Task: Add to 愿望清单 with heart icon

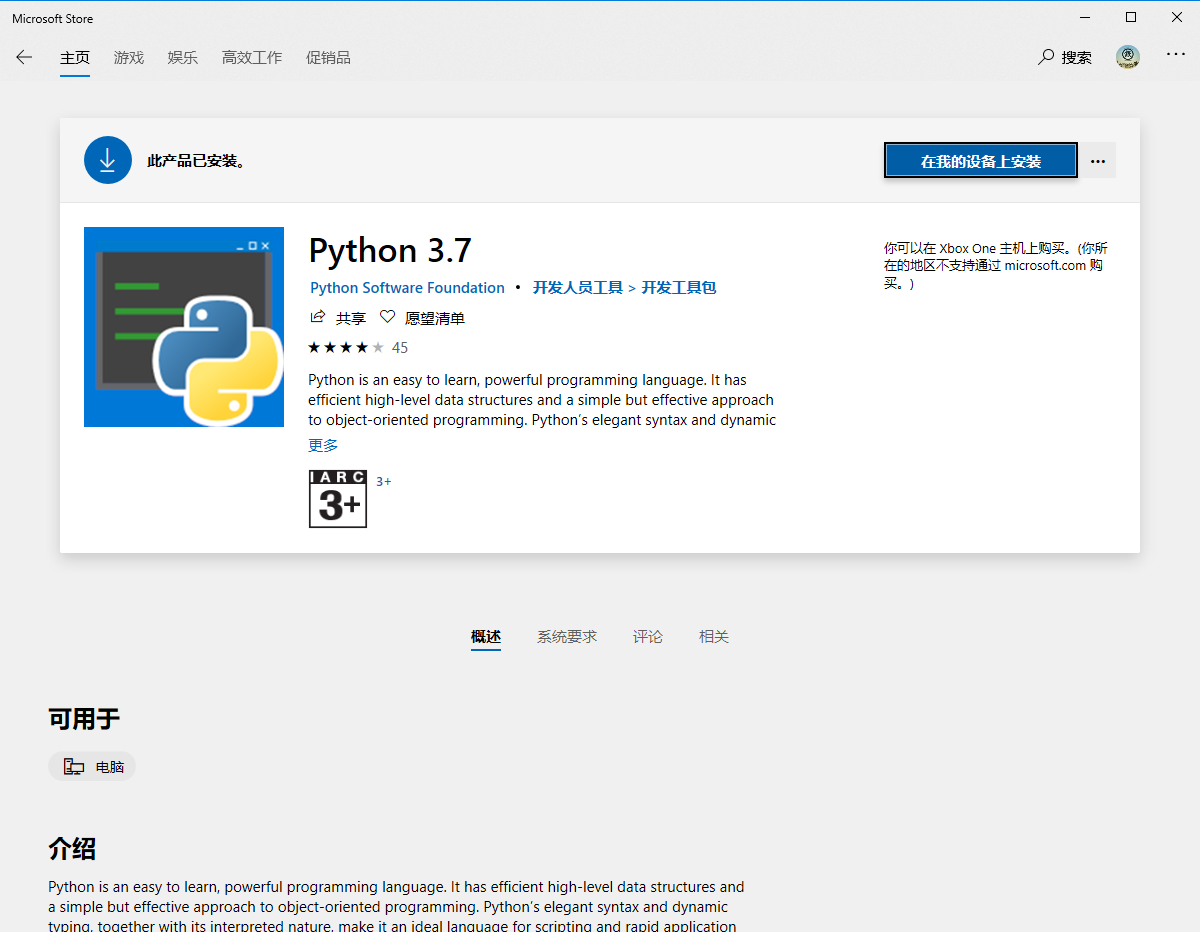Action: tap(387, 318)
